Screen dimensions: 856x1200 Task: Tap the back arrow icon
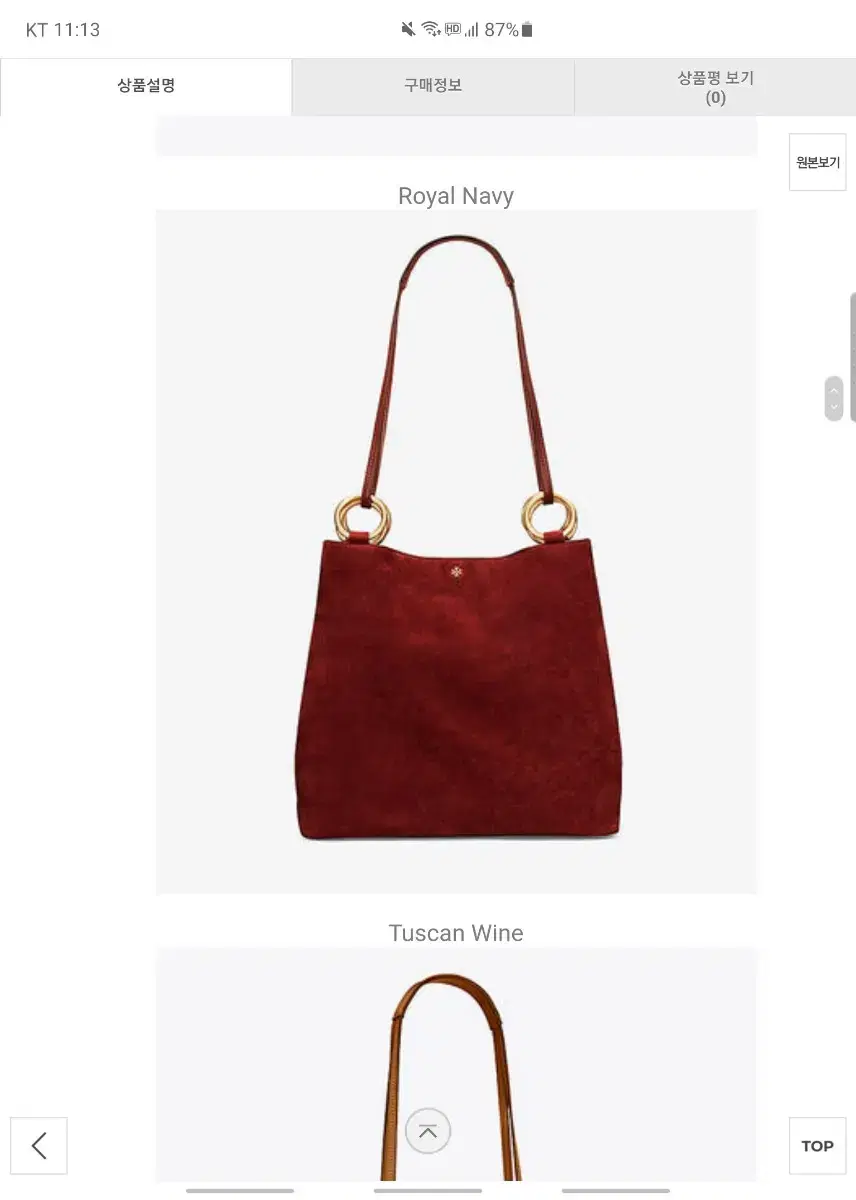39,1145
